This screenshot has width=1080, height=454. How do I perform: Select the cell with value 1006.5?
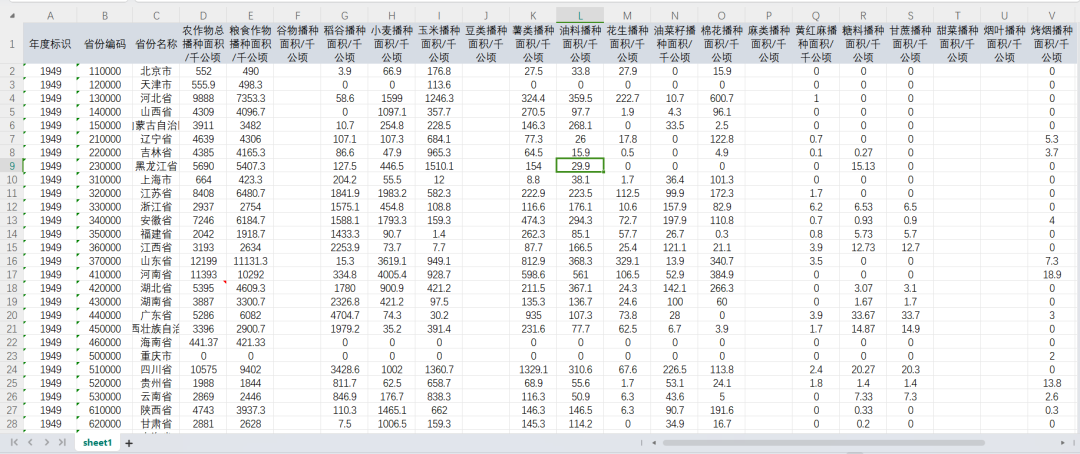pos(391,423)
